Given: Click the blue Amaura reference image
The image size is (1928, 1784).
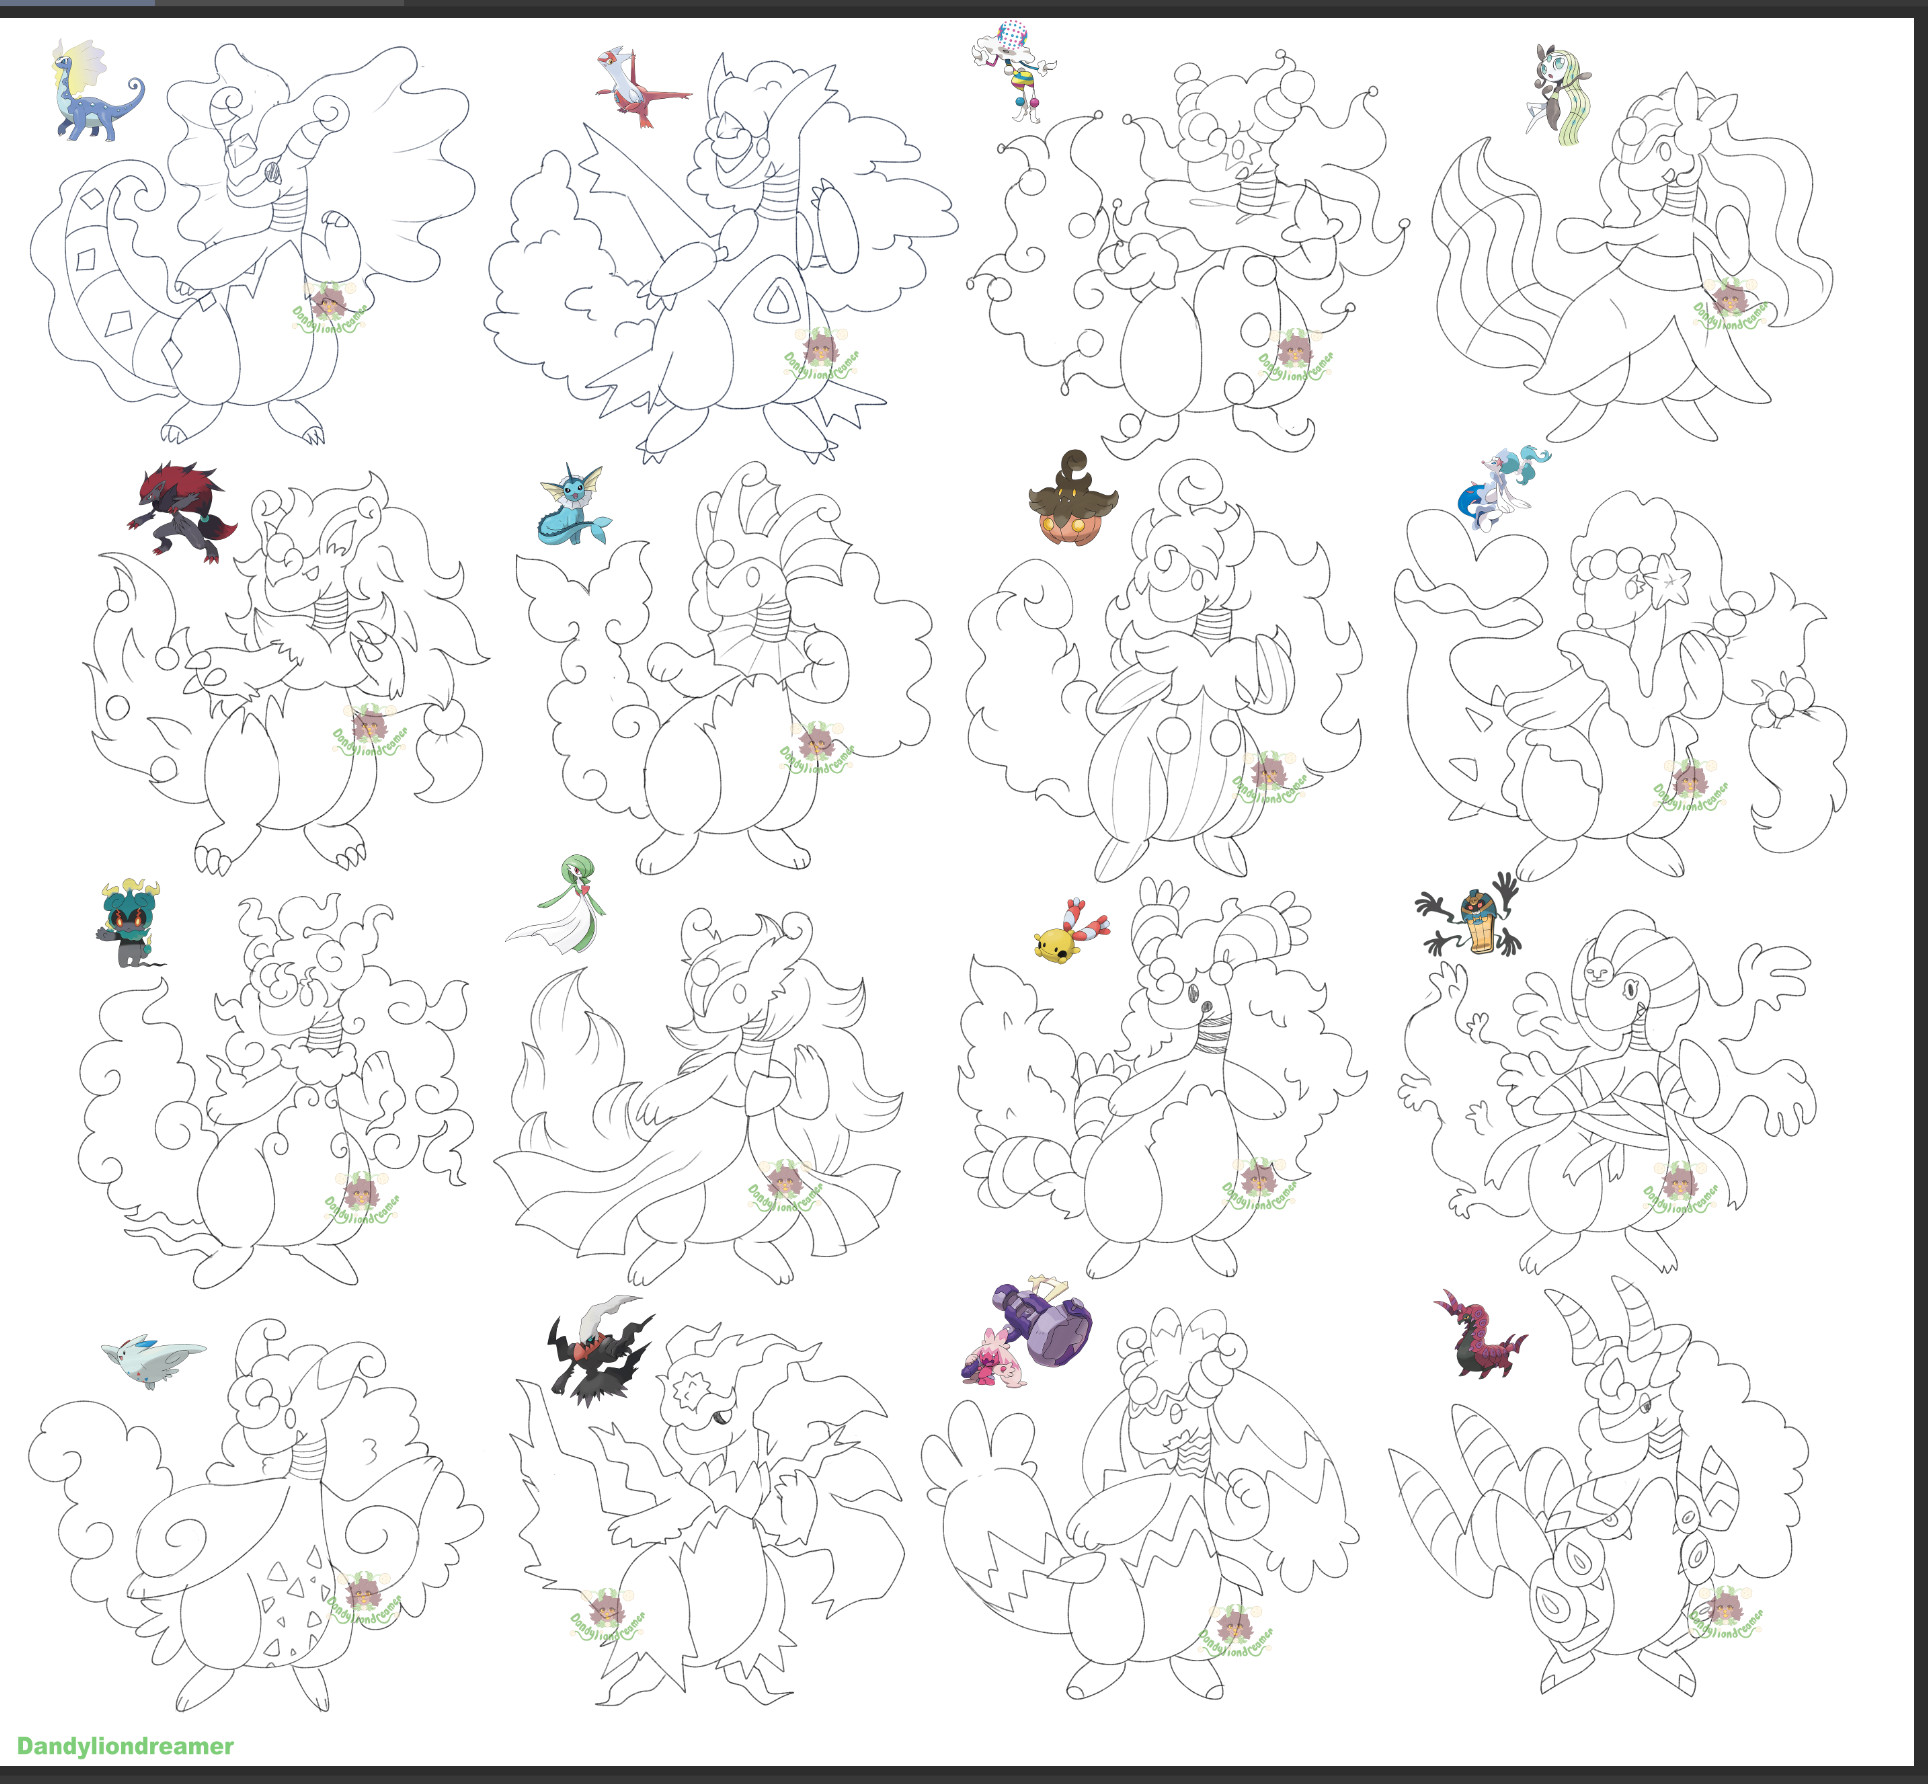Looking at the screenshot, I should tap(97, 90).
